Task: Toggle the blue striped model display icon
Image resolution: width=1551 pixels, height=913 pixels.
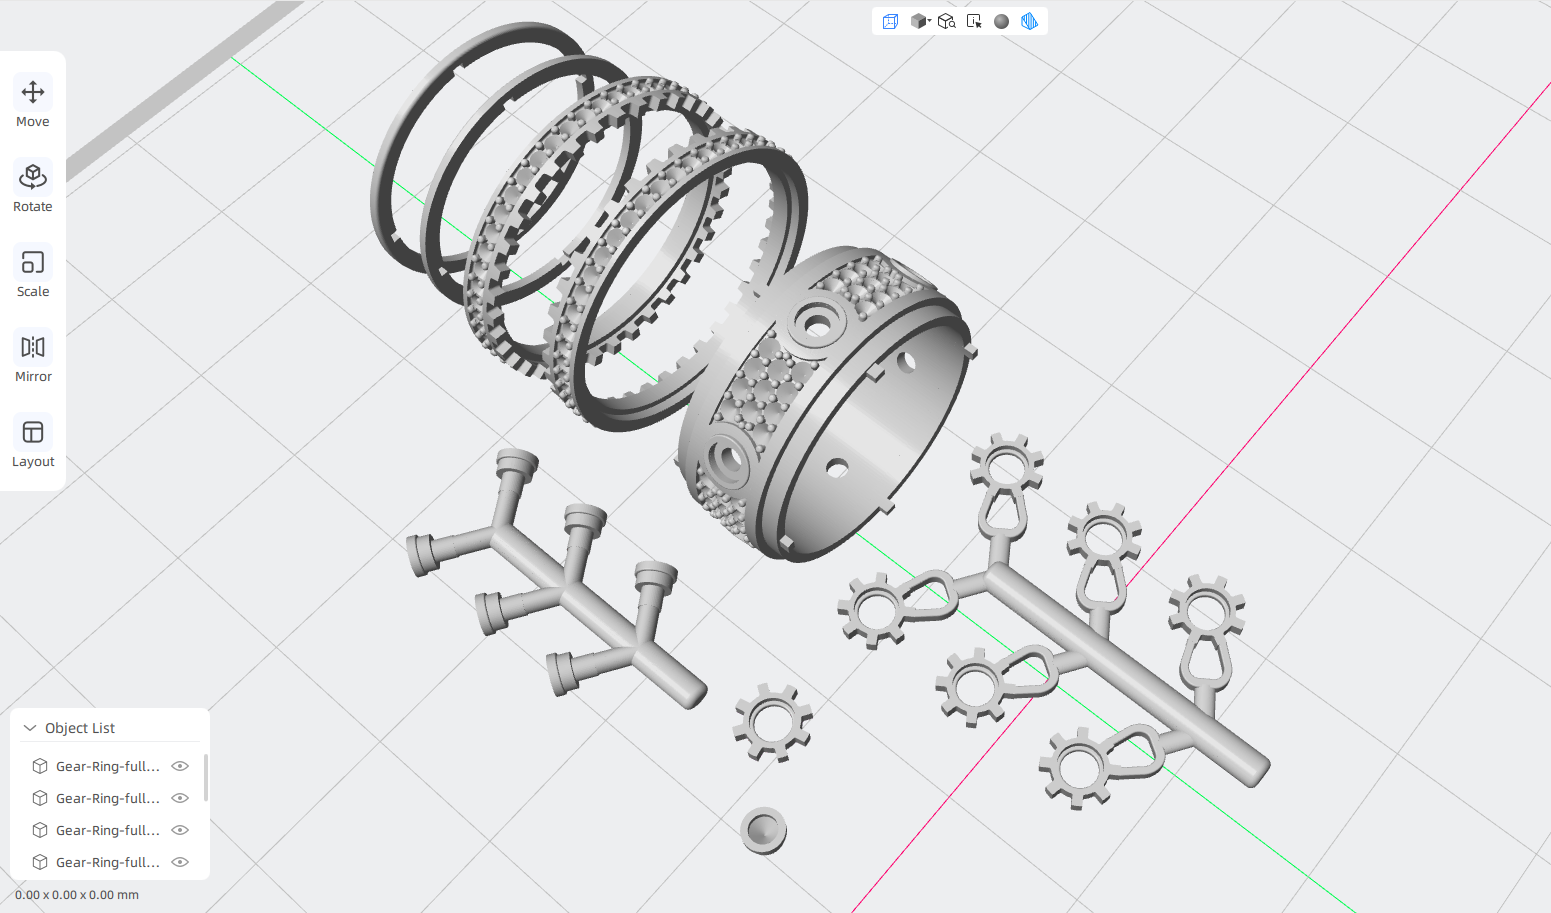Action: click(1029, 21)
